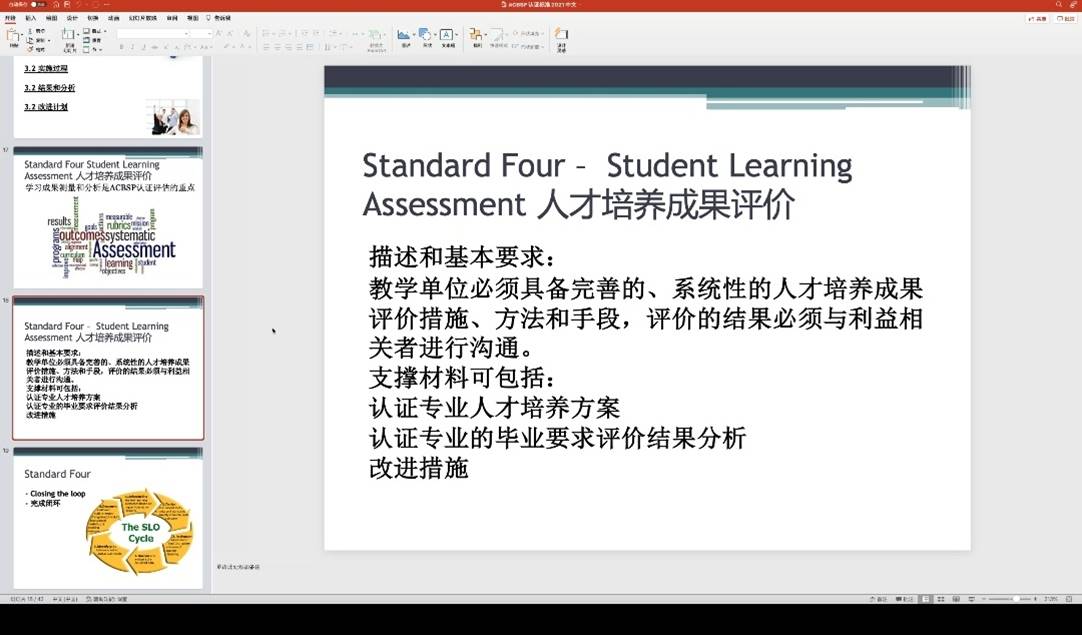This screenshot has height=635, width=1082.
Task: Click the Paste icon in ribbon
Action: pos(14,37)
